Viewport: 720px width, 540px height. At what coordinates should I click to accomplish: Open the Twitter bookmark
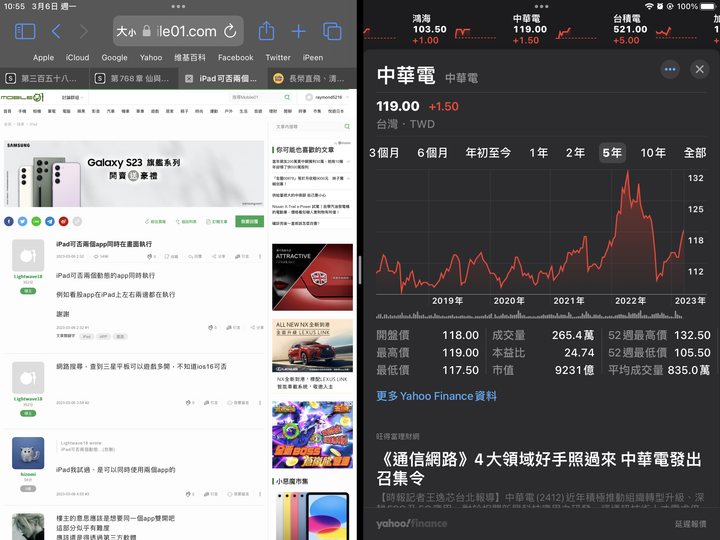278,58
